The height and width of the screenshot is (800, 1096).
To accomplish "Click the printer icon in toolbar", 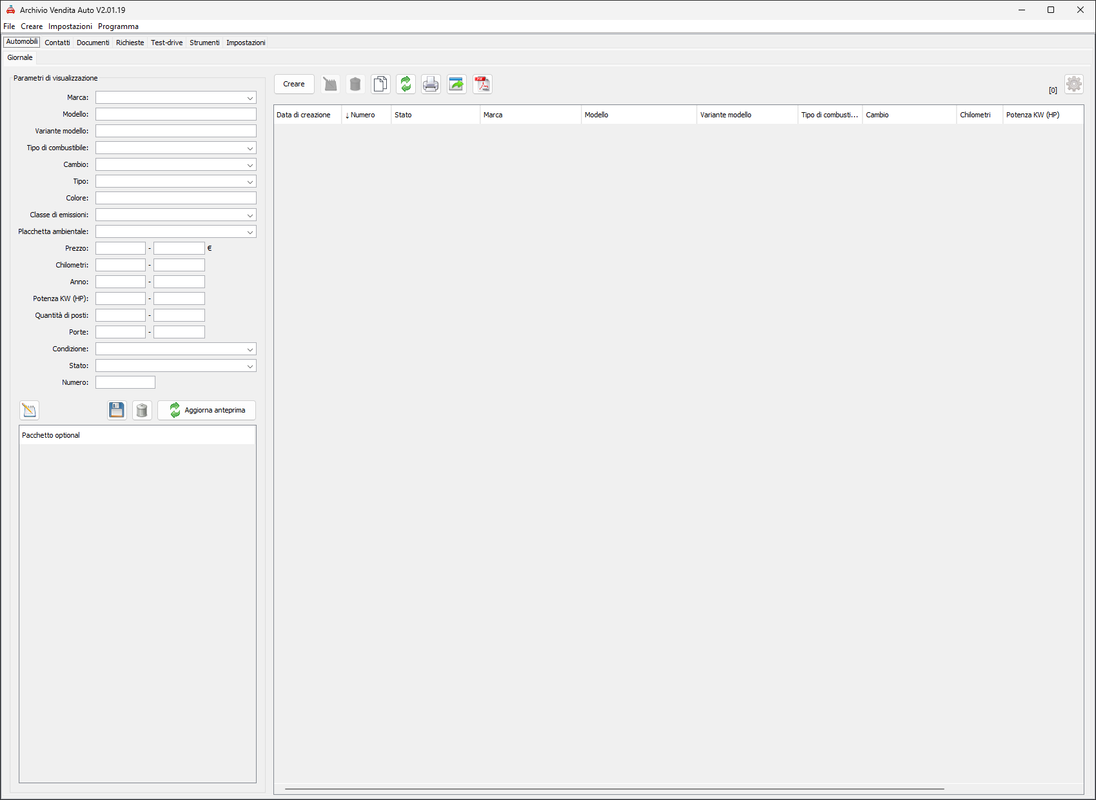I will click(x=431, y=85).
